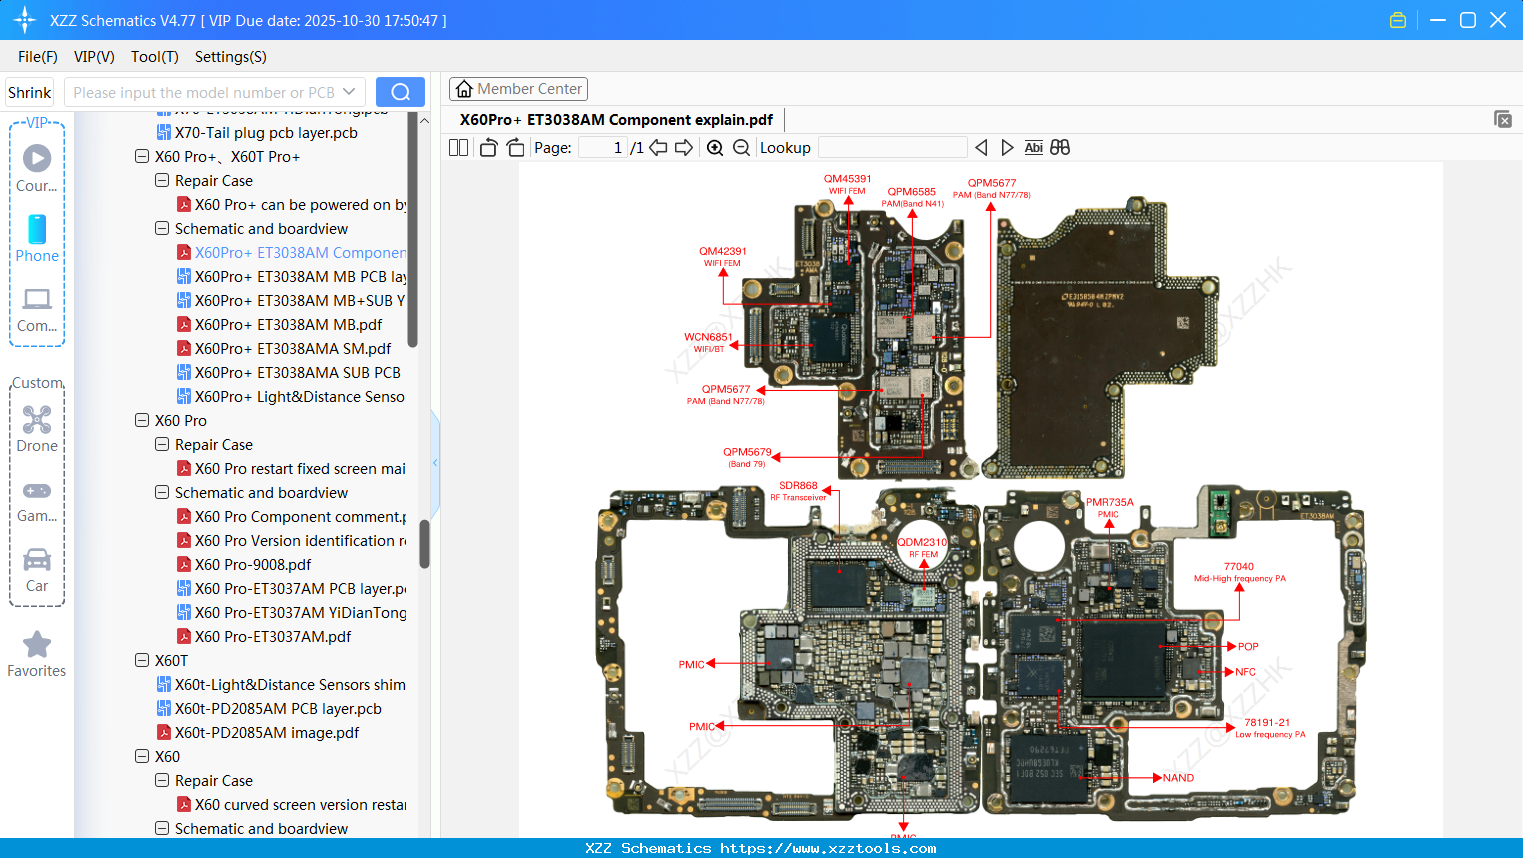The image size is (1523, 858).
Task: Select the two-page layout view icon
Action: click(457, 147)
